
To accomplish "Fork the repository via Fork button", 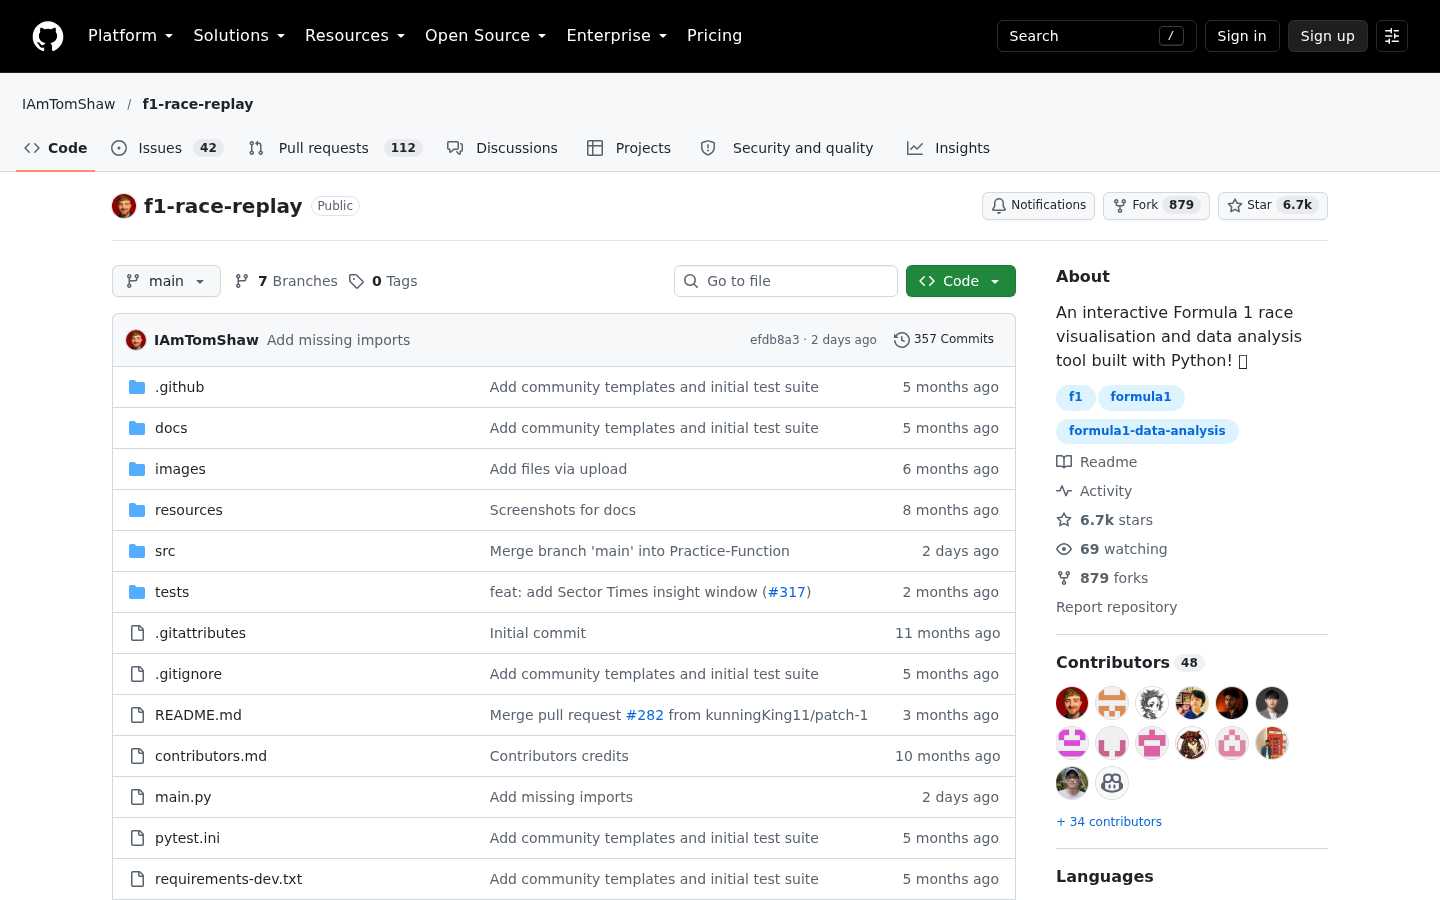I will [x=1156, y=206].
